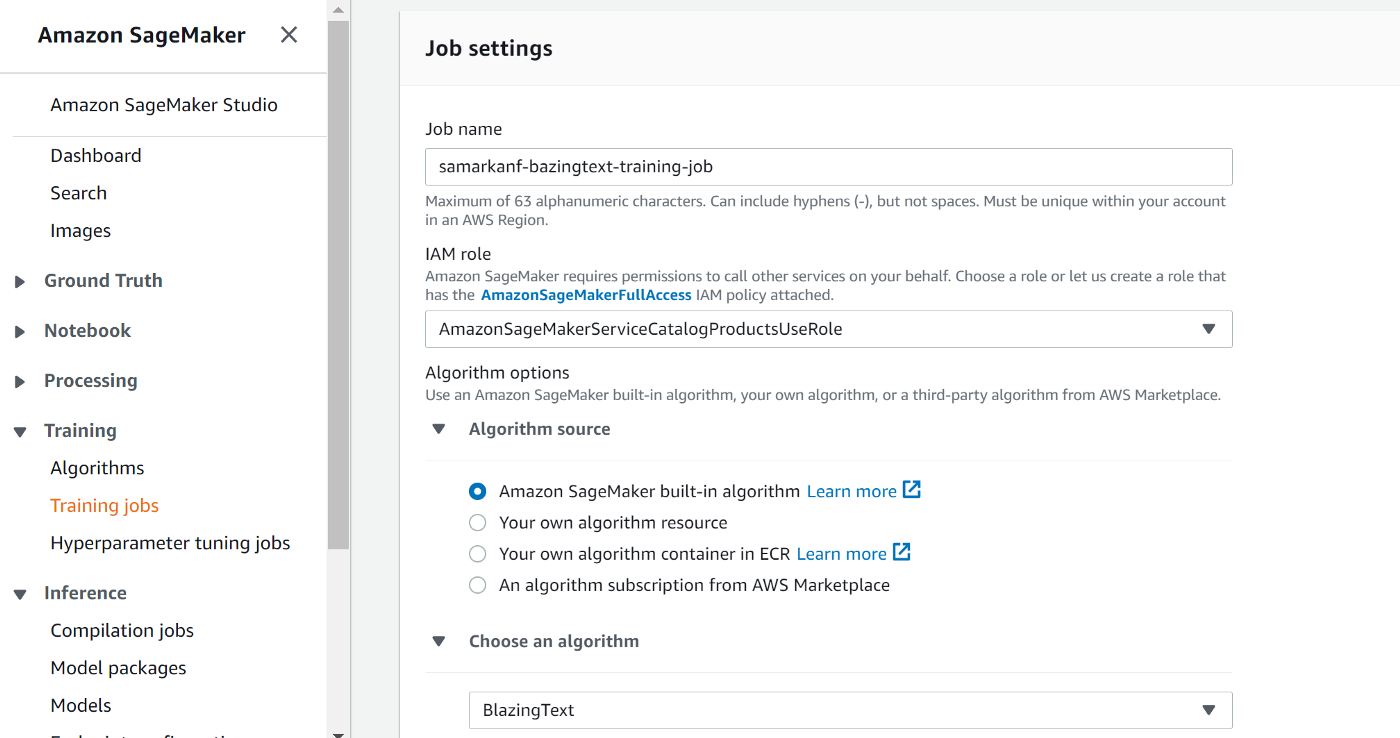Select Your own algorithm resource option
This screenshot has height=738, width=1400.
click(478, 522)
